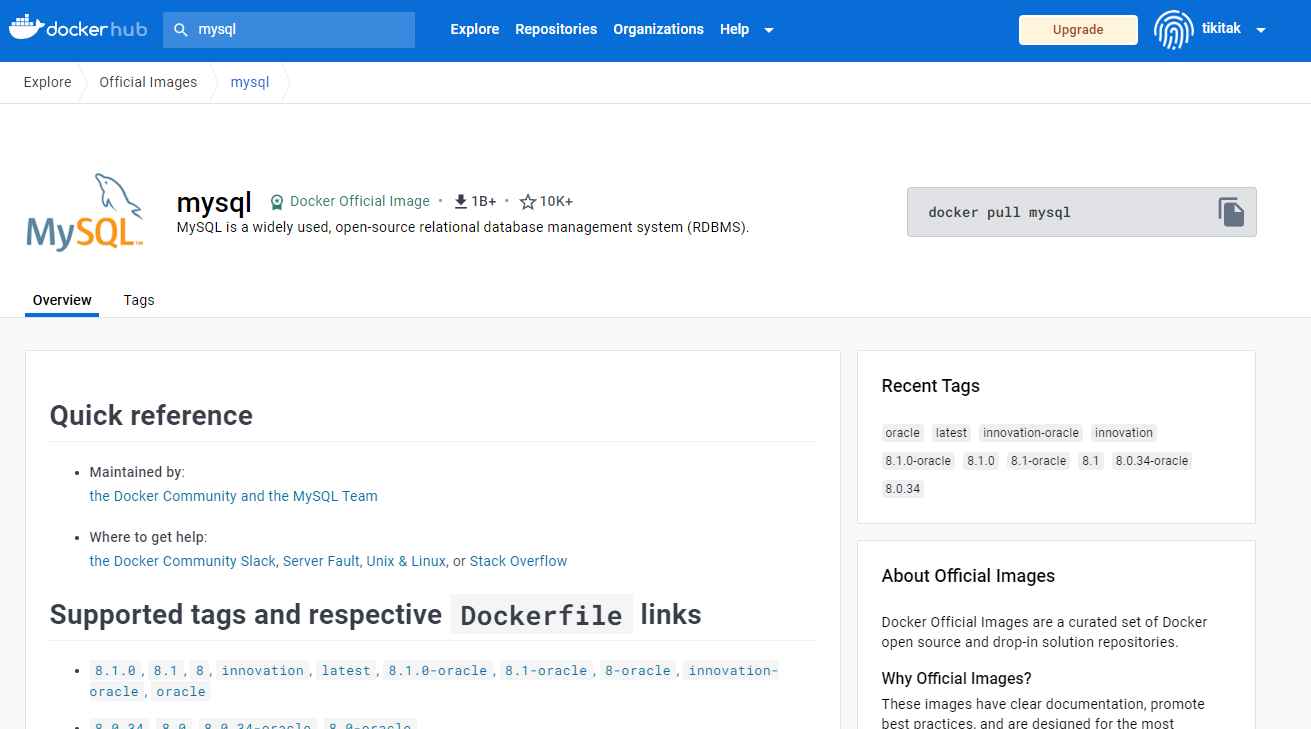
Task: Click the Docker Hub whale logo
Action: 78,29
